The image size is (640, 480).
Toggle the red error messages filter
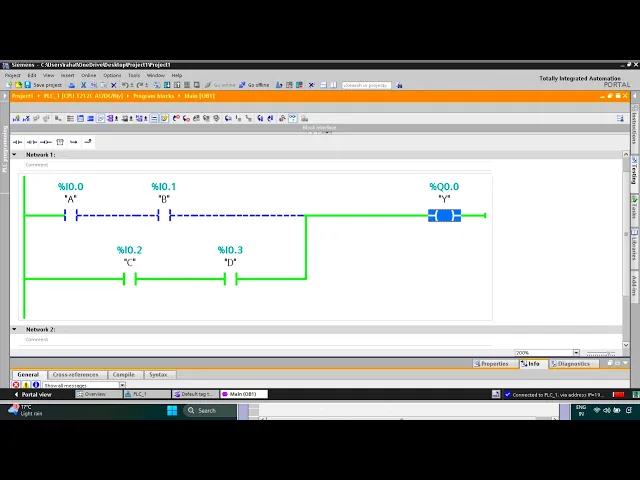pyautogui.click(x=16, y=385)
